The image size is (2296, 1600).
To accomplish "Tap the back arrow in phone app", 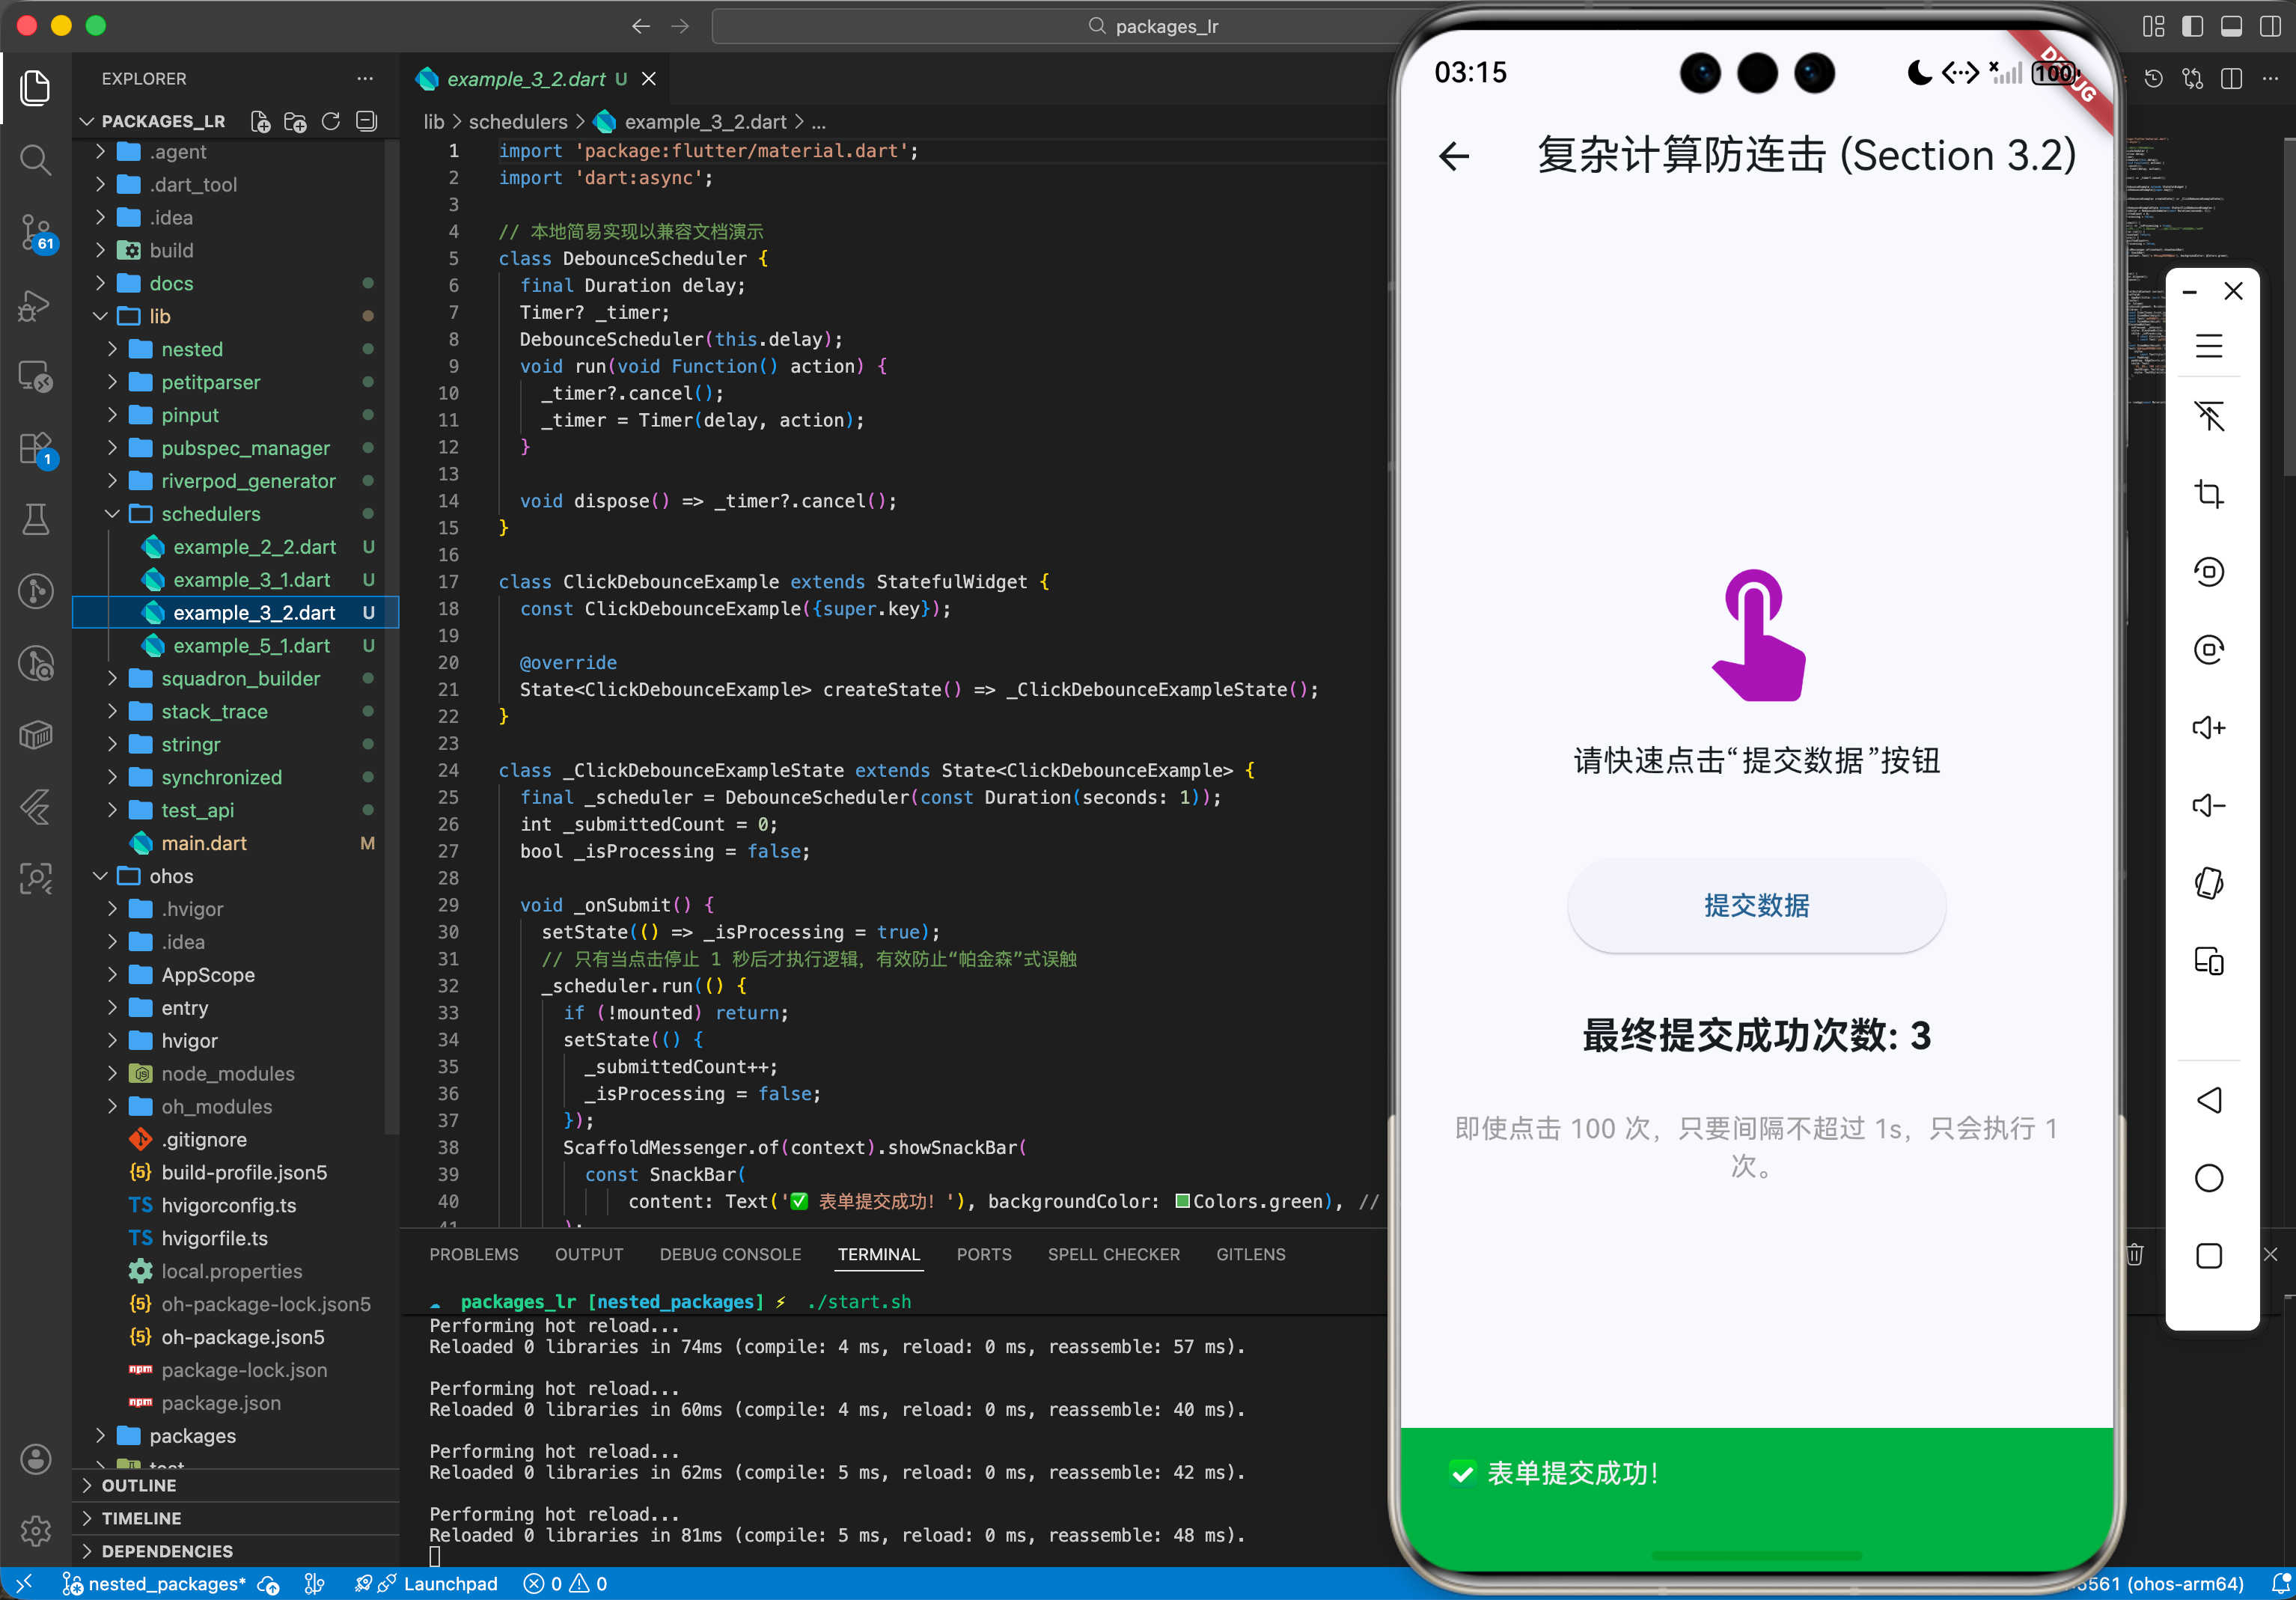I will pos(1454,156).
